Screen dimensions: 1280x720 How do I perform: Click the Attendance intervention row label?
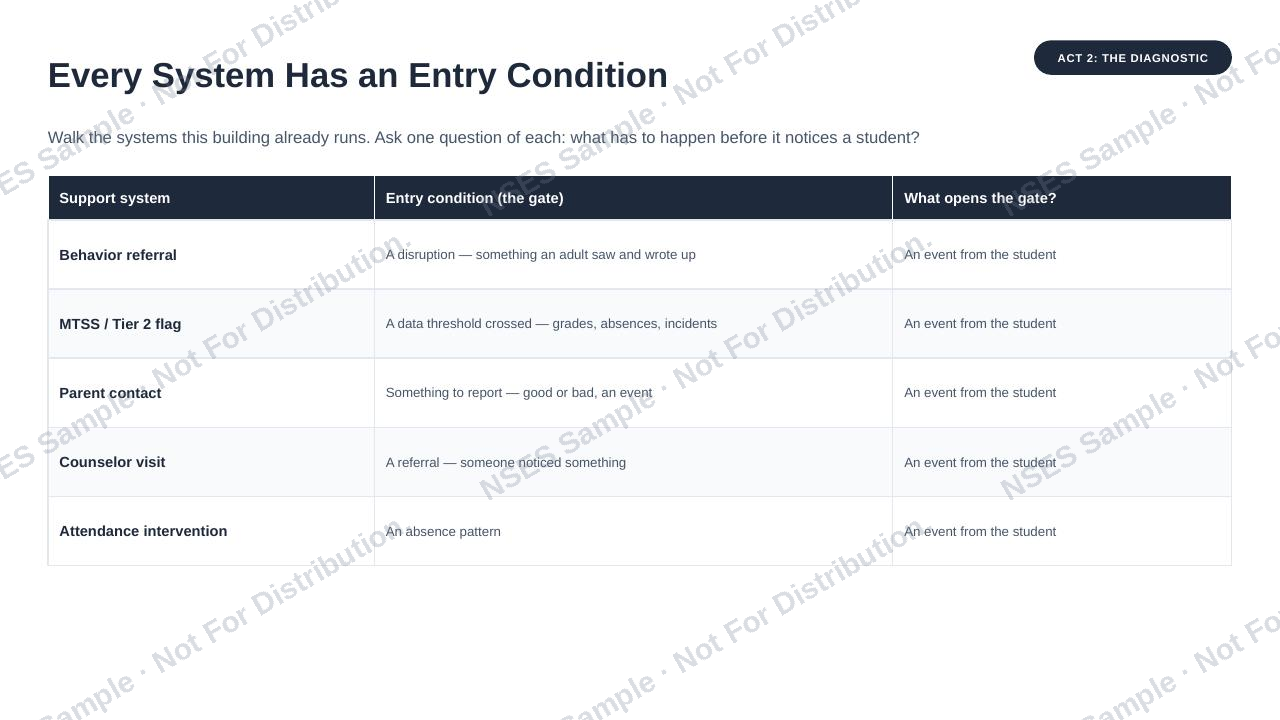(x=143, y=531)
